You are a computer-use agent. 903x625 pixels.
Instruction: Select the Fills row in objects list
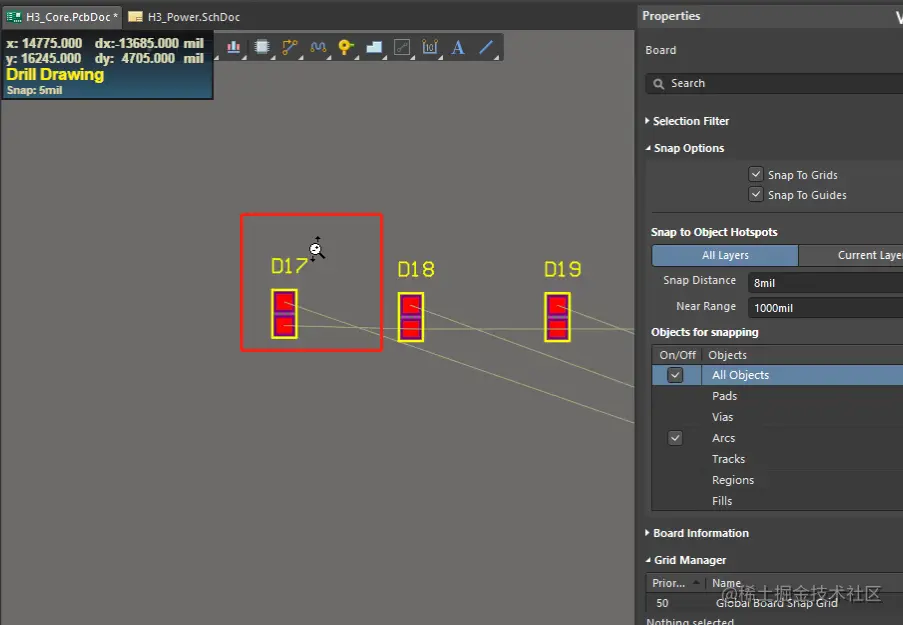pos(777,501)
